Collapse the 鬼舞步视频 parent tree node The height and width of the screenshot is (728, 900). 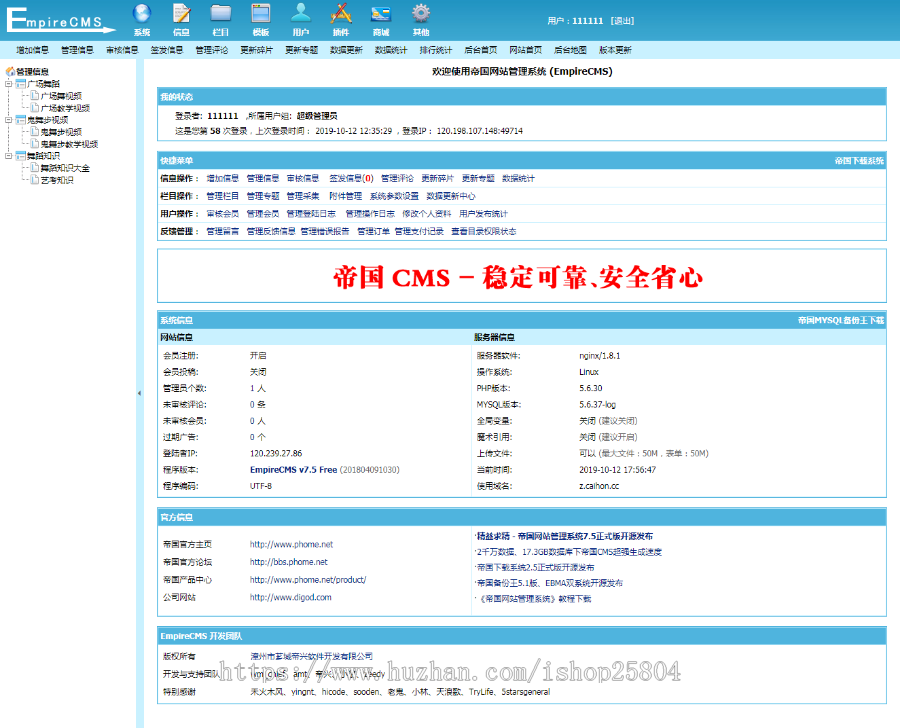tap(8, 120)
